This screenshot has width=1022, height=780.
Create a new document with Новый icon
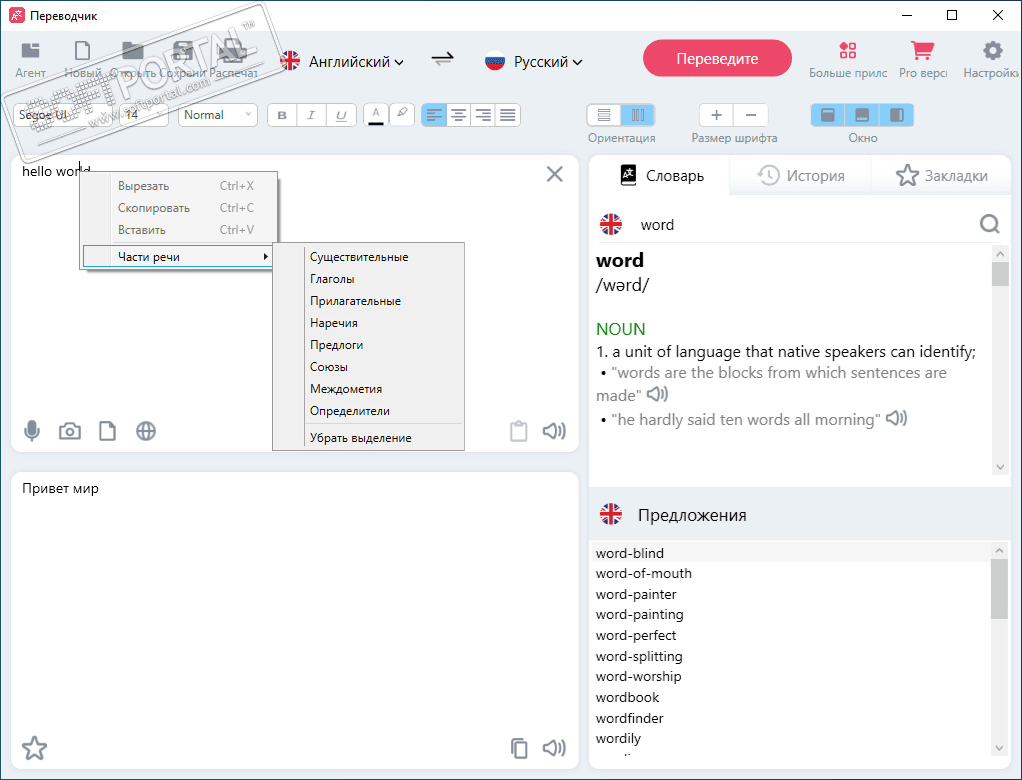click(x=82, y=51)
